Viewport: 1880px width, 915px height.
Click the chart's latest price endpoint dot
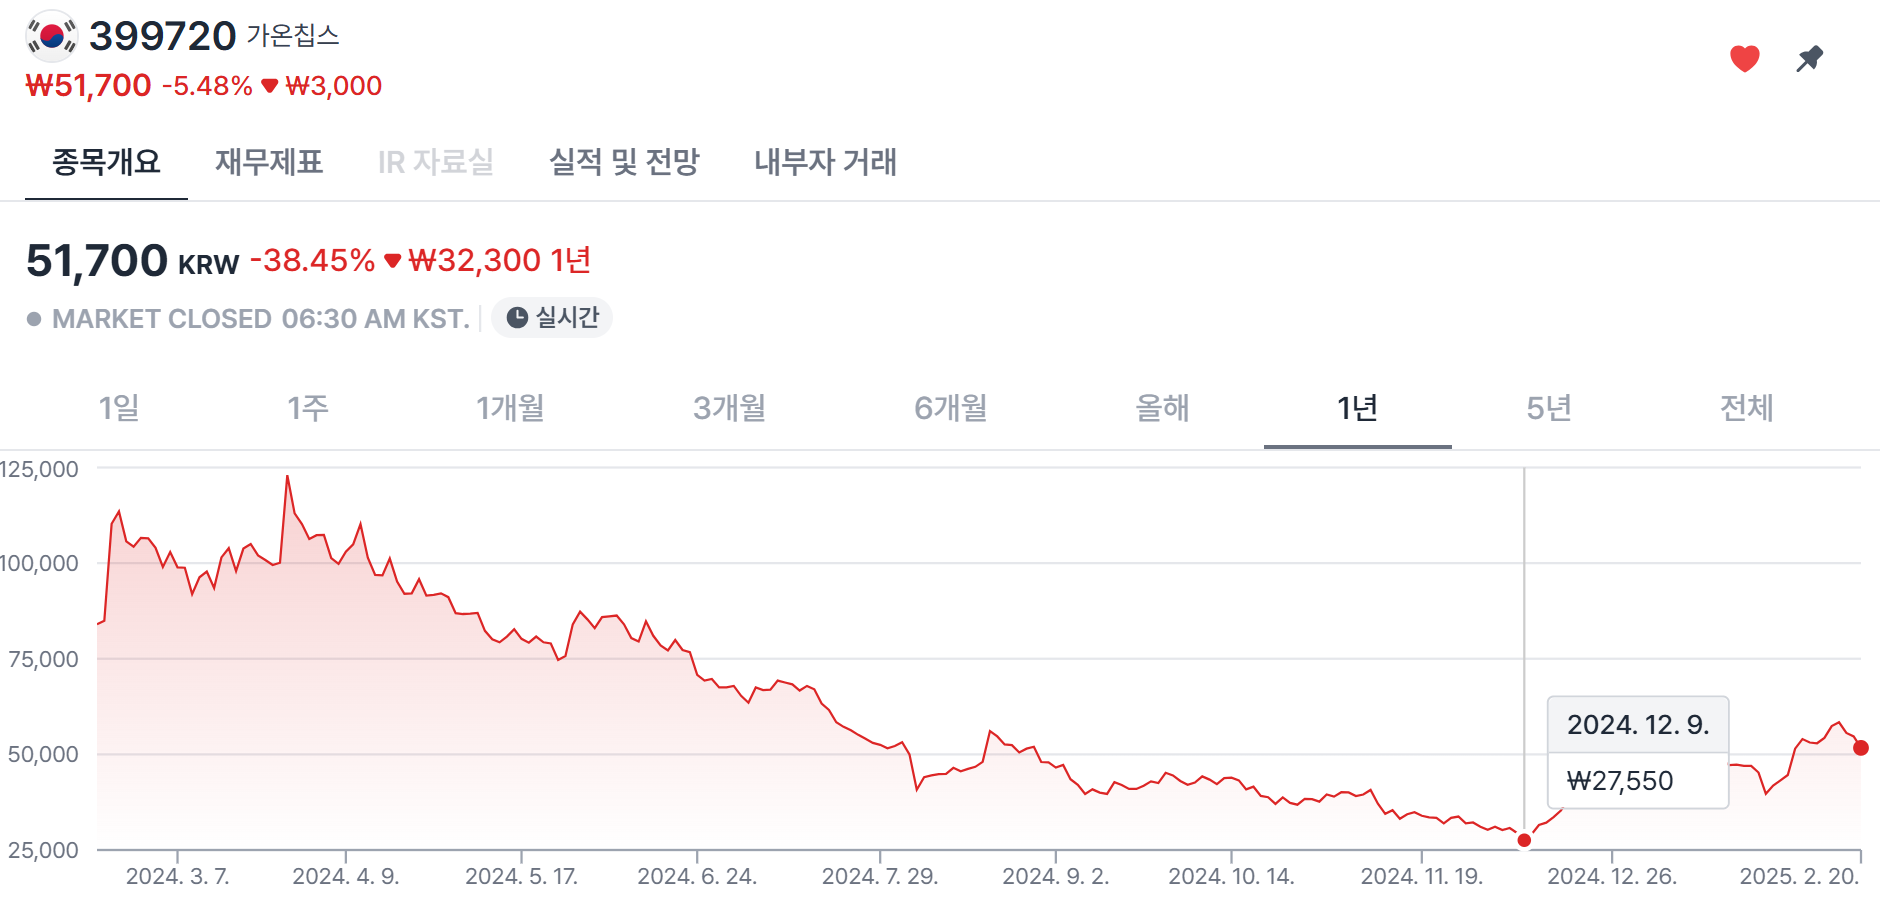1860,748
